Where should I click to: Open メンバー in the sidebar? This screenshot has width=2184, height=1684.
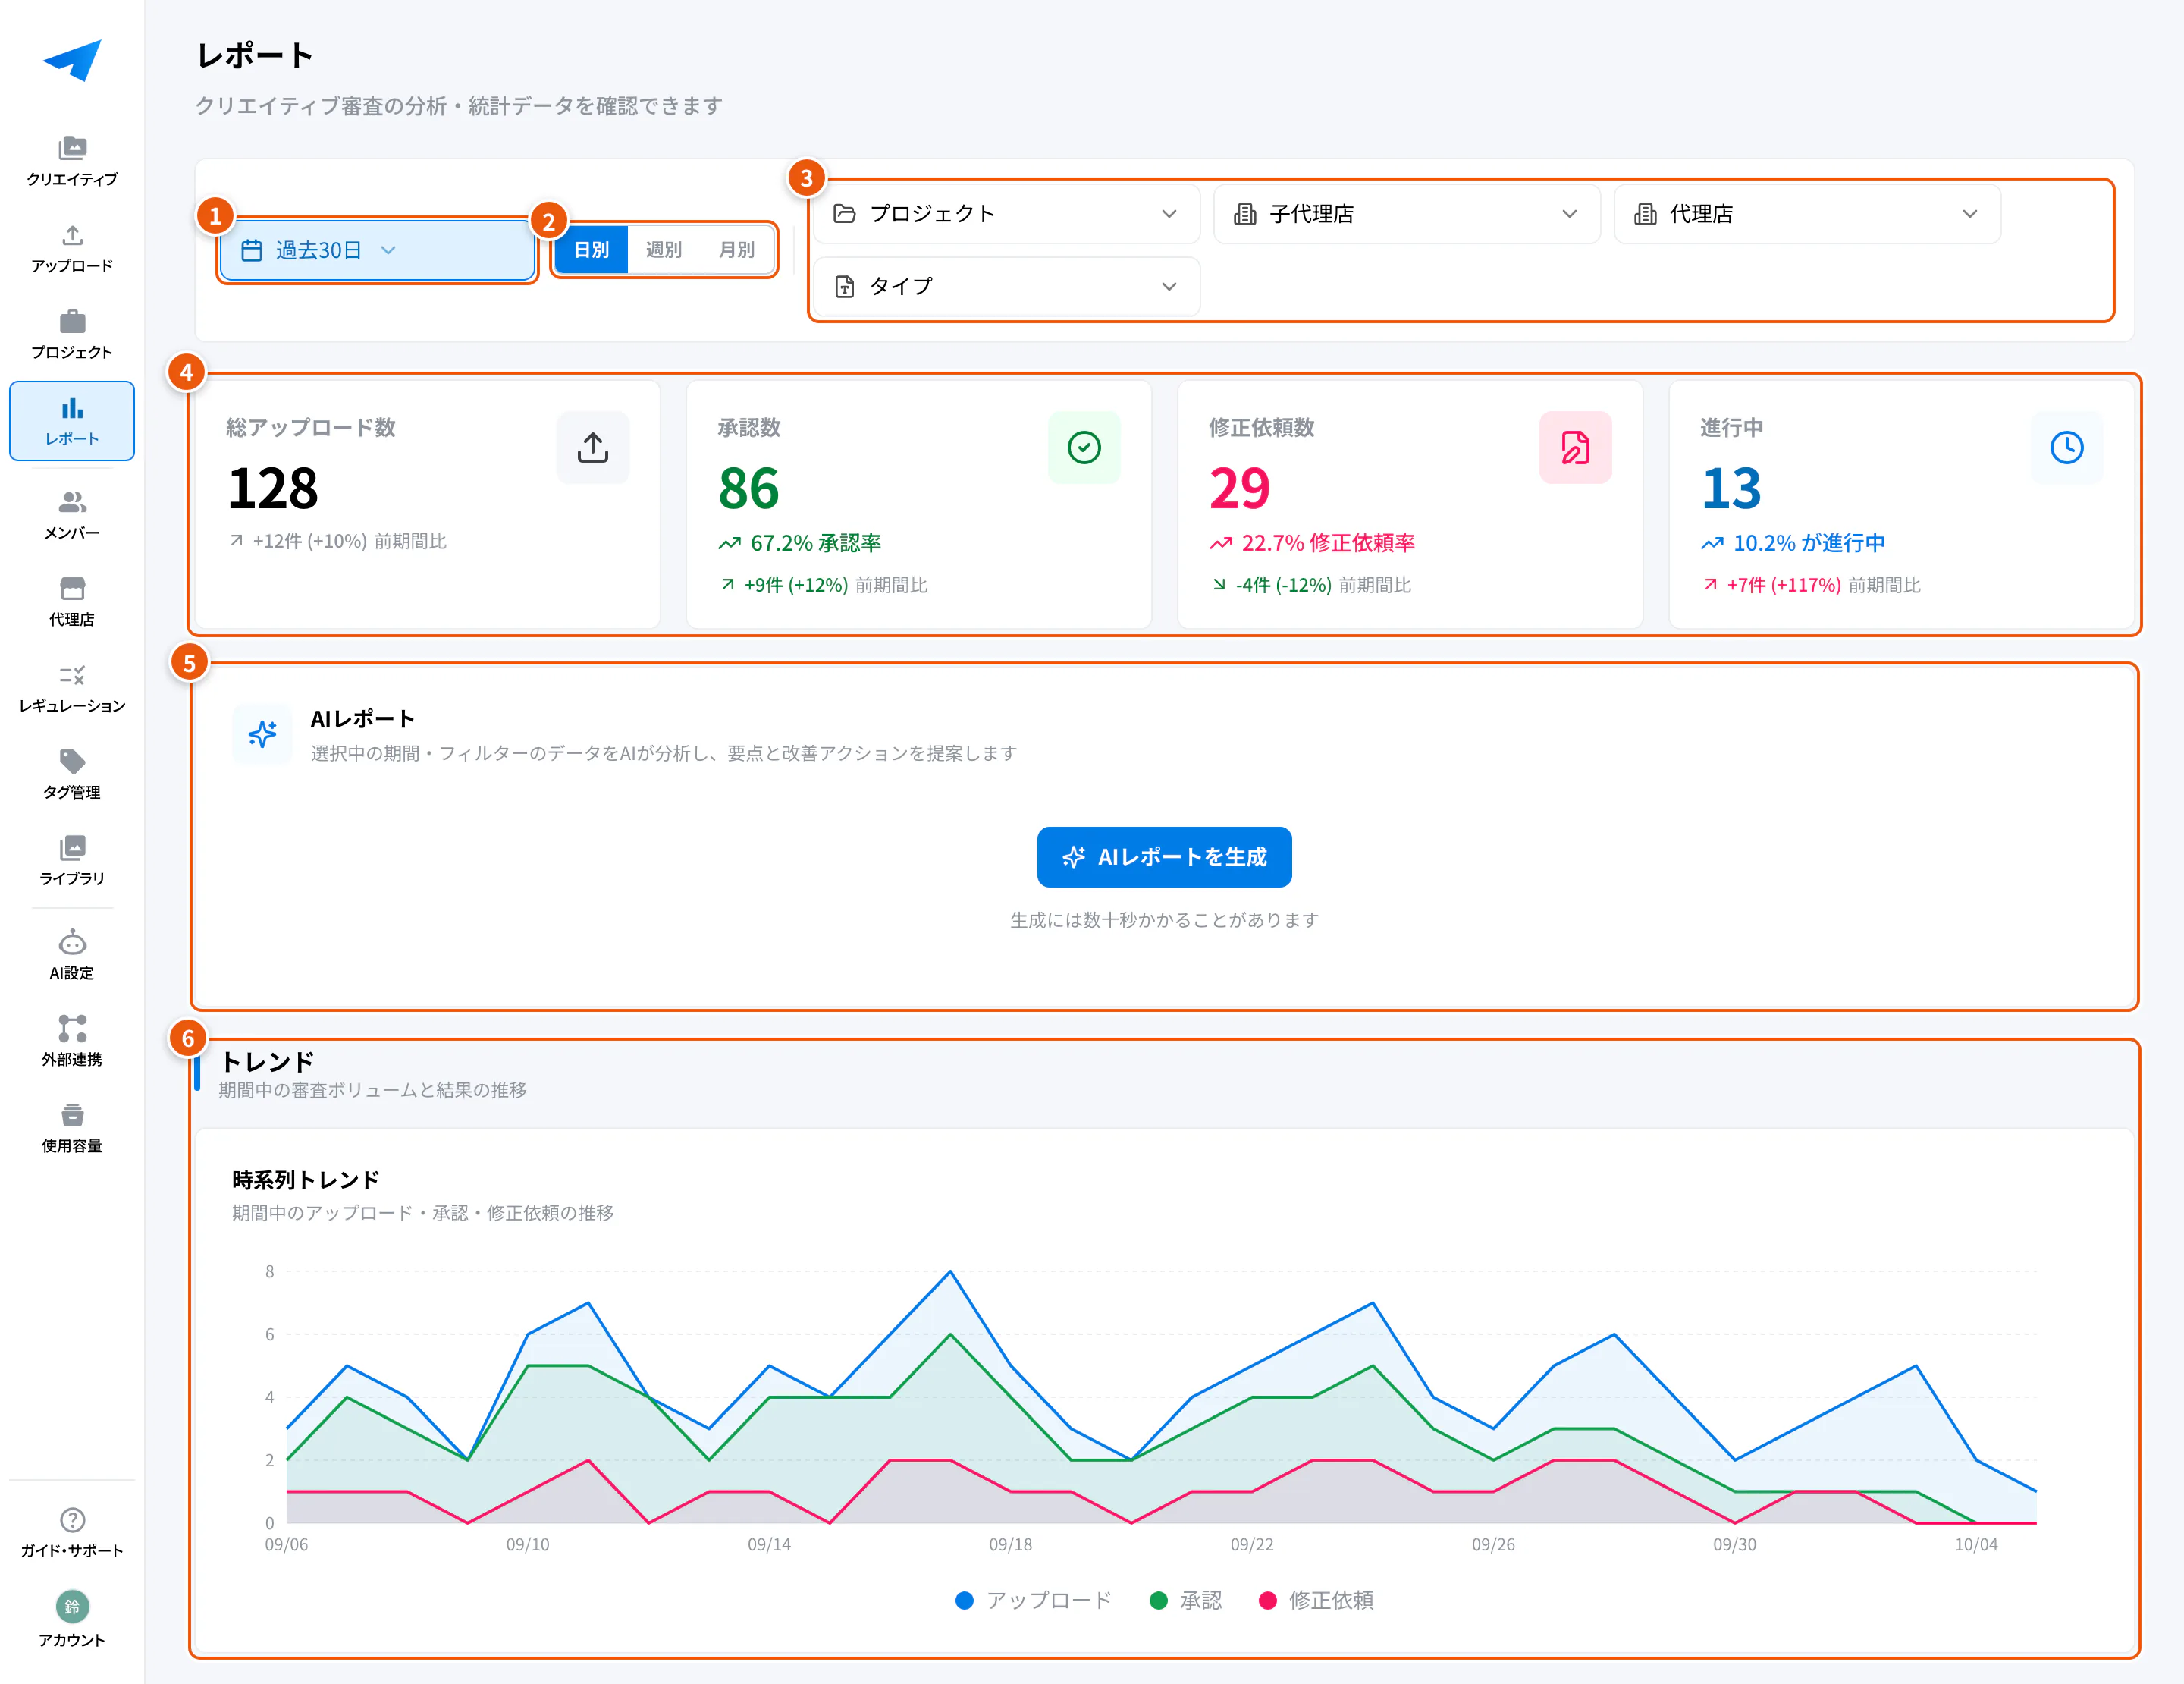[72, 515]
